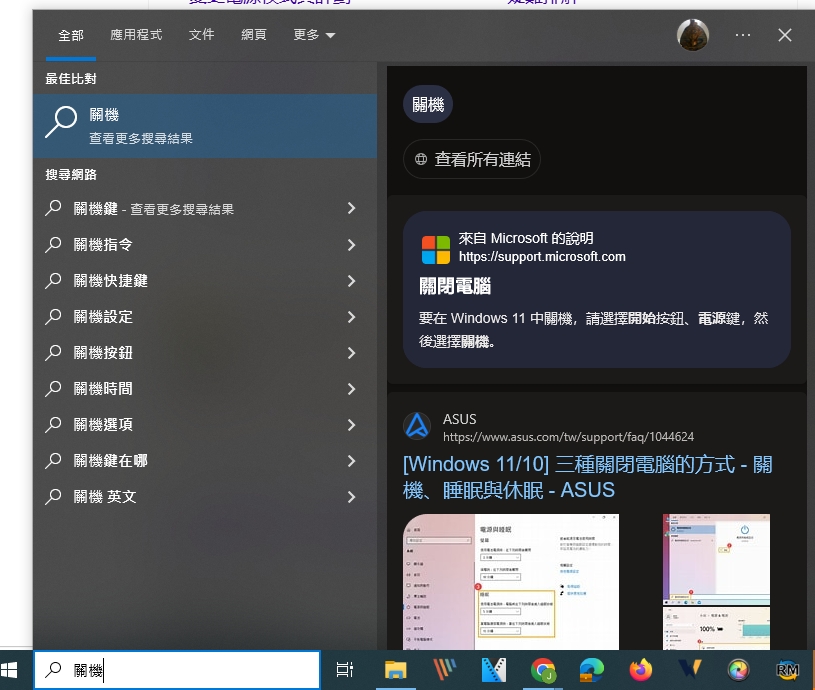
Task: Click search icon beside 關機指令
Action: tap(54, 244)
